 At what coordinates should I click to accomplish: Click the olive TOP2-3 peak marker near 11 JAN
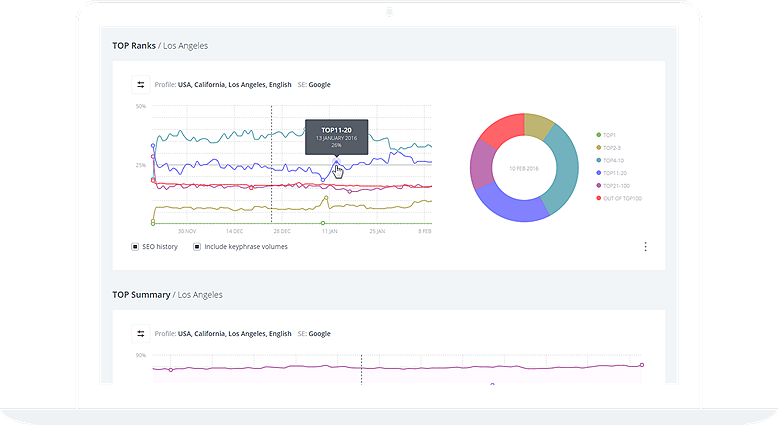326,198
